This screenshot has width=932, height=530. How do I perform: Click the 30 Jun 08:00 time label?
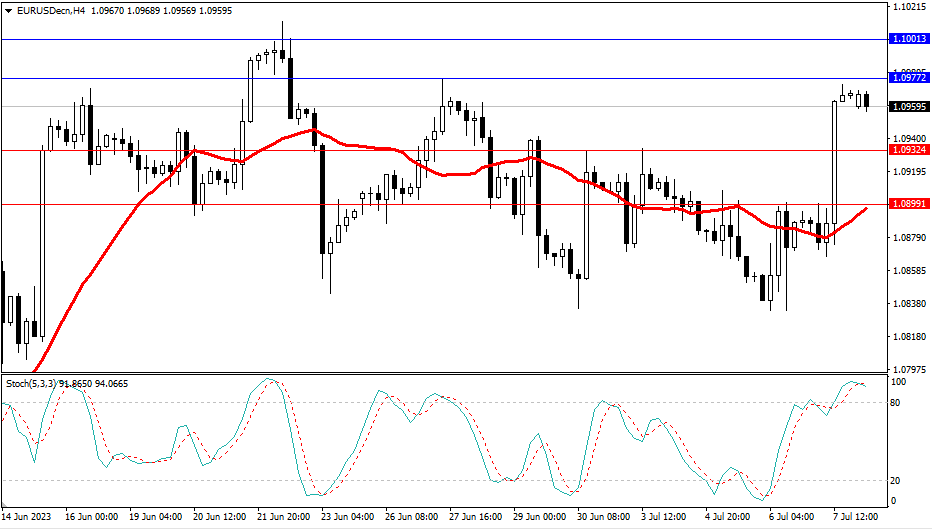point(603,518)
